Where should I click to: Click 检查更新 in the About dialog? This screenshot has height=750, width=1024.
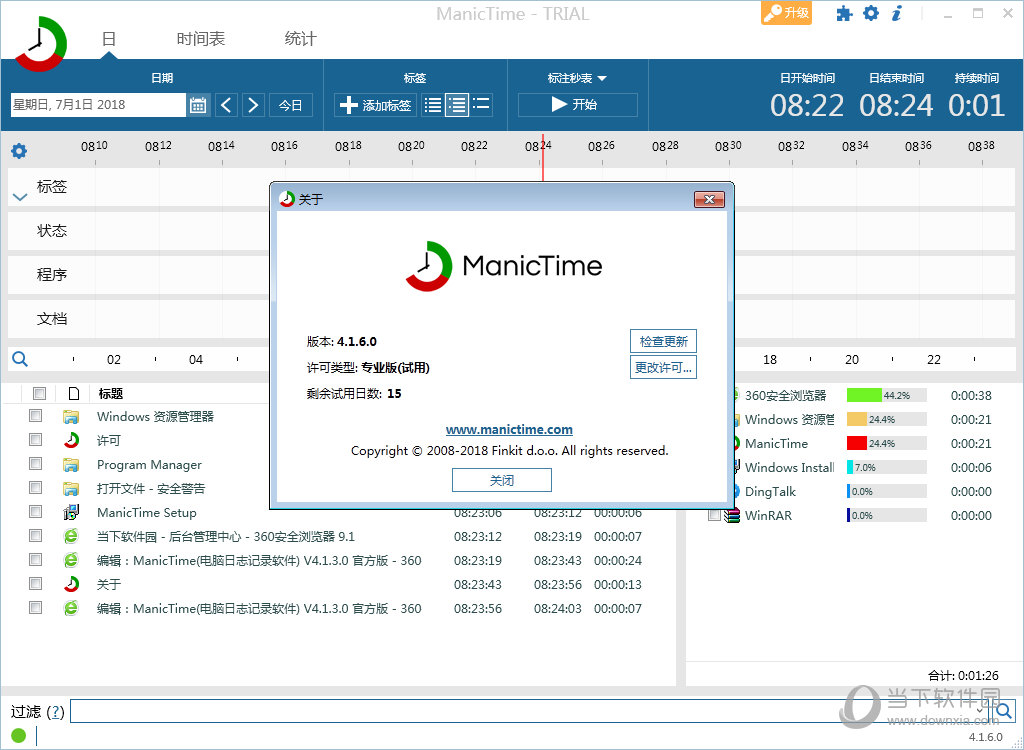pyautogui.click(x=664, y=341)
